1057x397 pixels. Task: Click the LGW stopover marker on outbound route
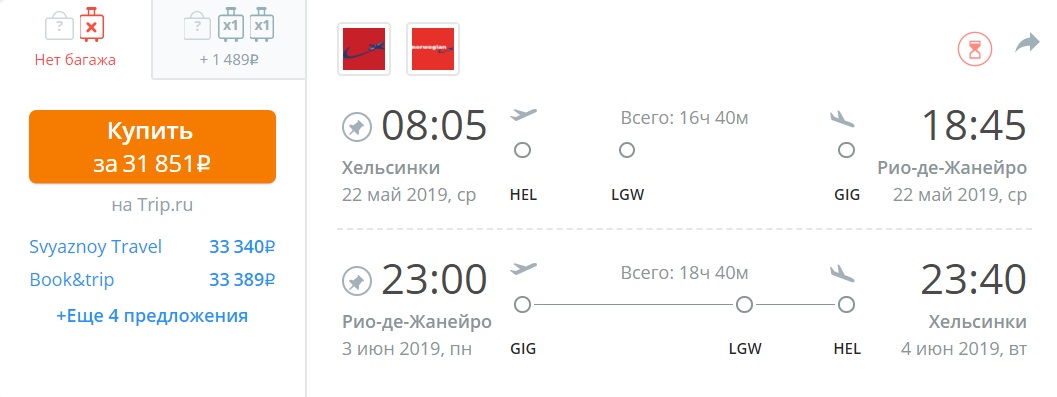[x=627, y=150]
